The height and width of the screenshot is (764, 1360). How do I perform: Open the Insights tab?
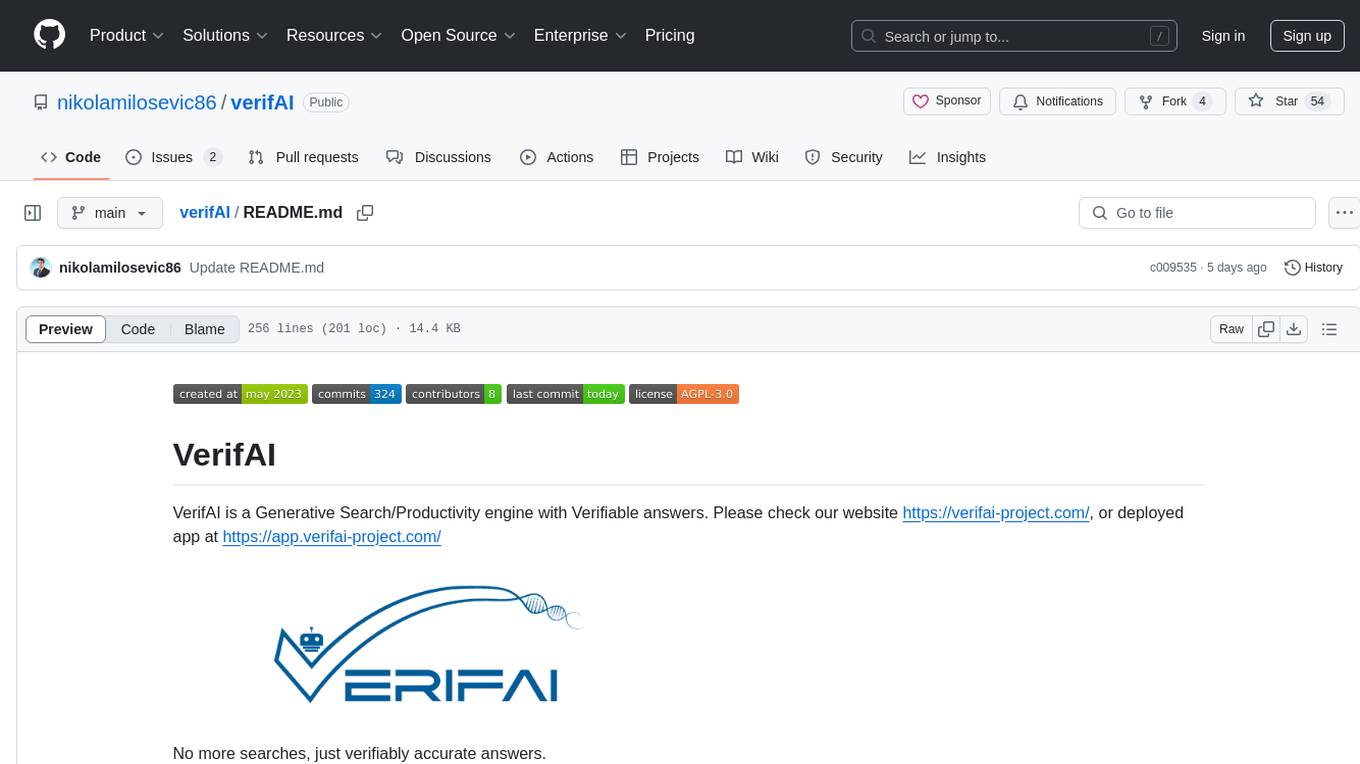pos(948,157)
